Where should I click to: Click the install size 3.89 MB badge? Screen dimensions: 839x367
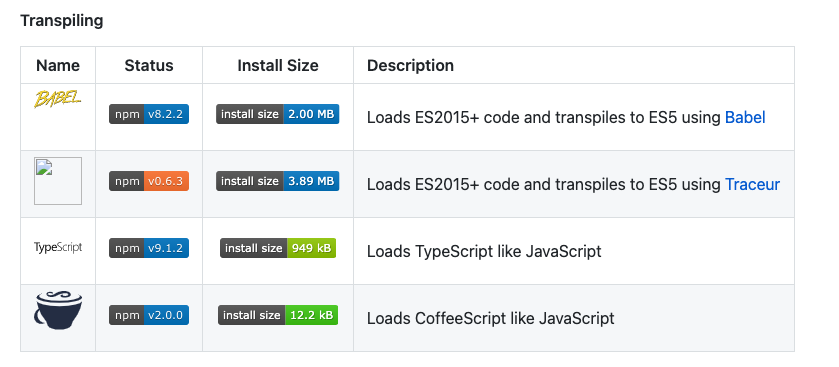pyautogui.click(x=278, y=181)
